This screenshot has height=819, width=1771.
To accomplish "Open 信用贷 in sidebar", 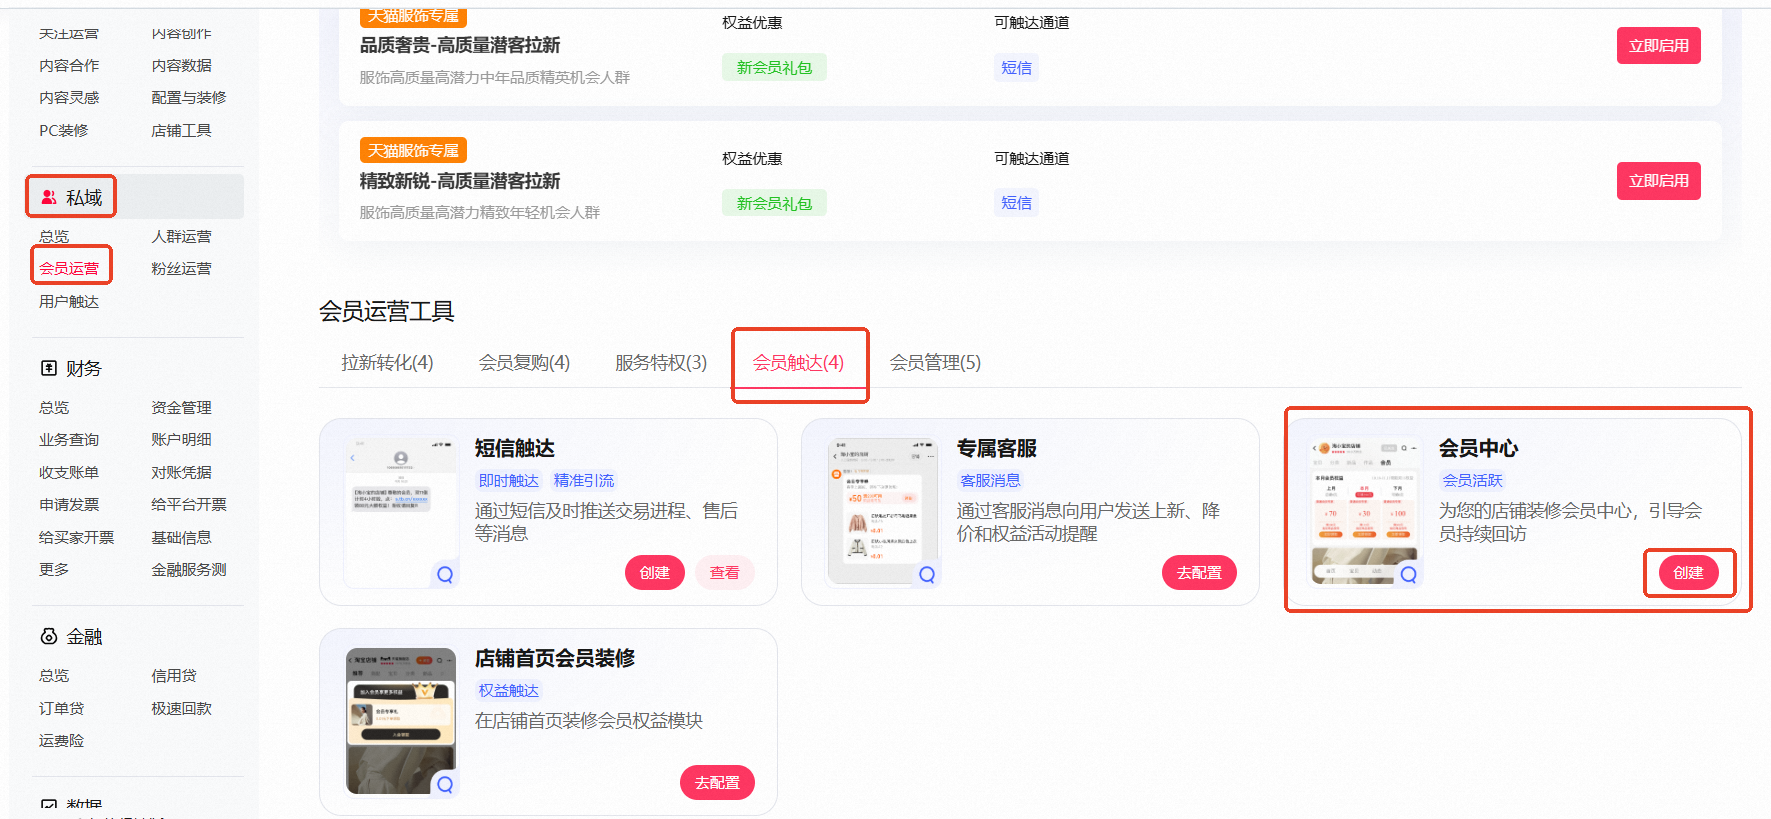I will (174, 675).
